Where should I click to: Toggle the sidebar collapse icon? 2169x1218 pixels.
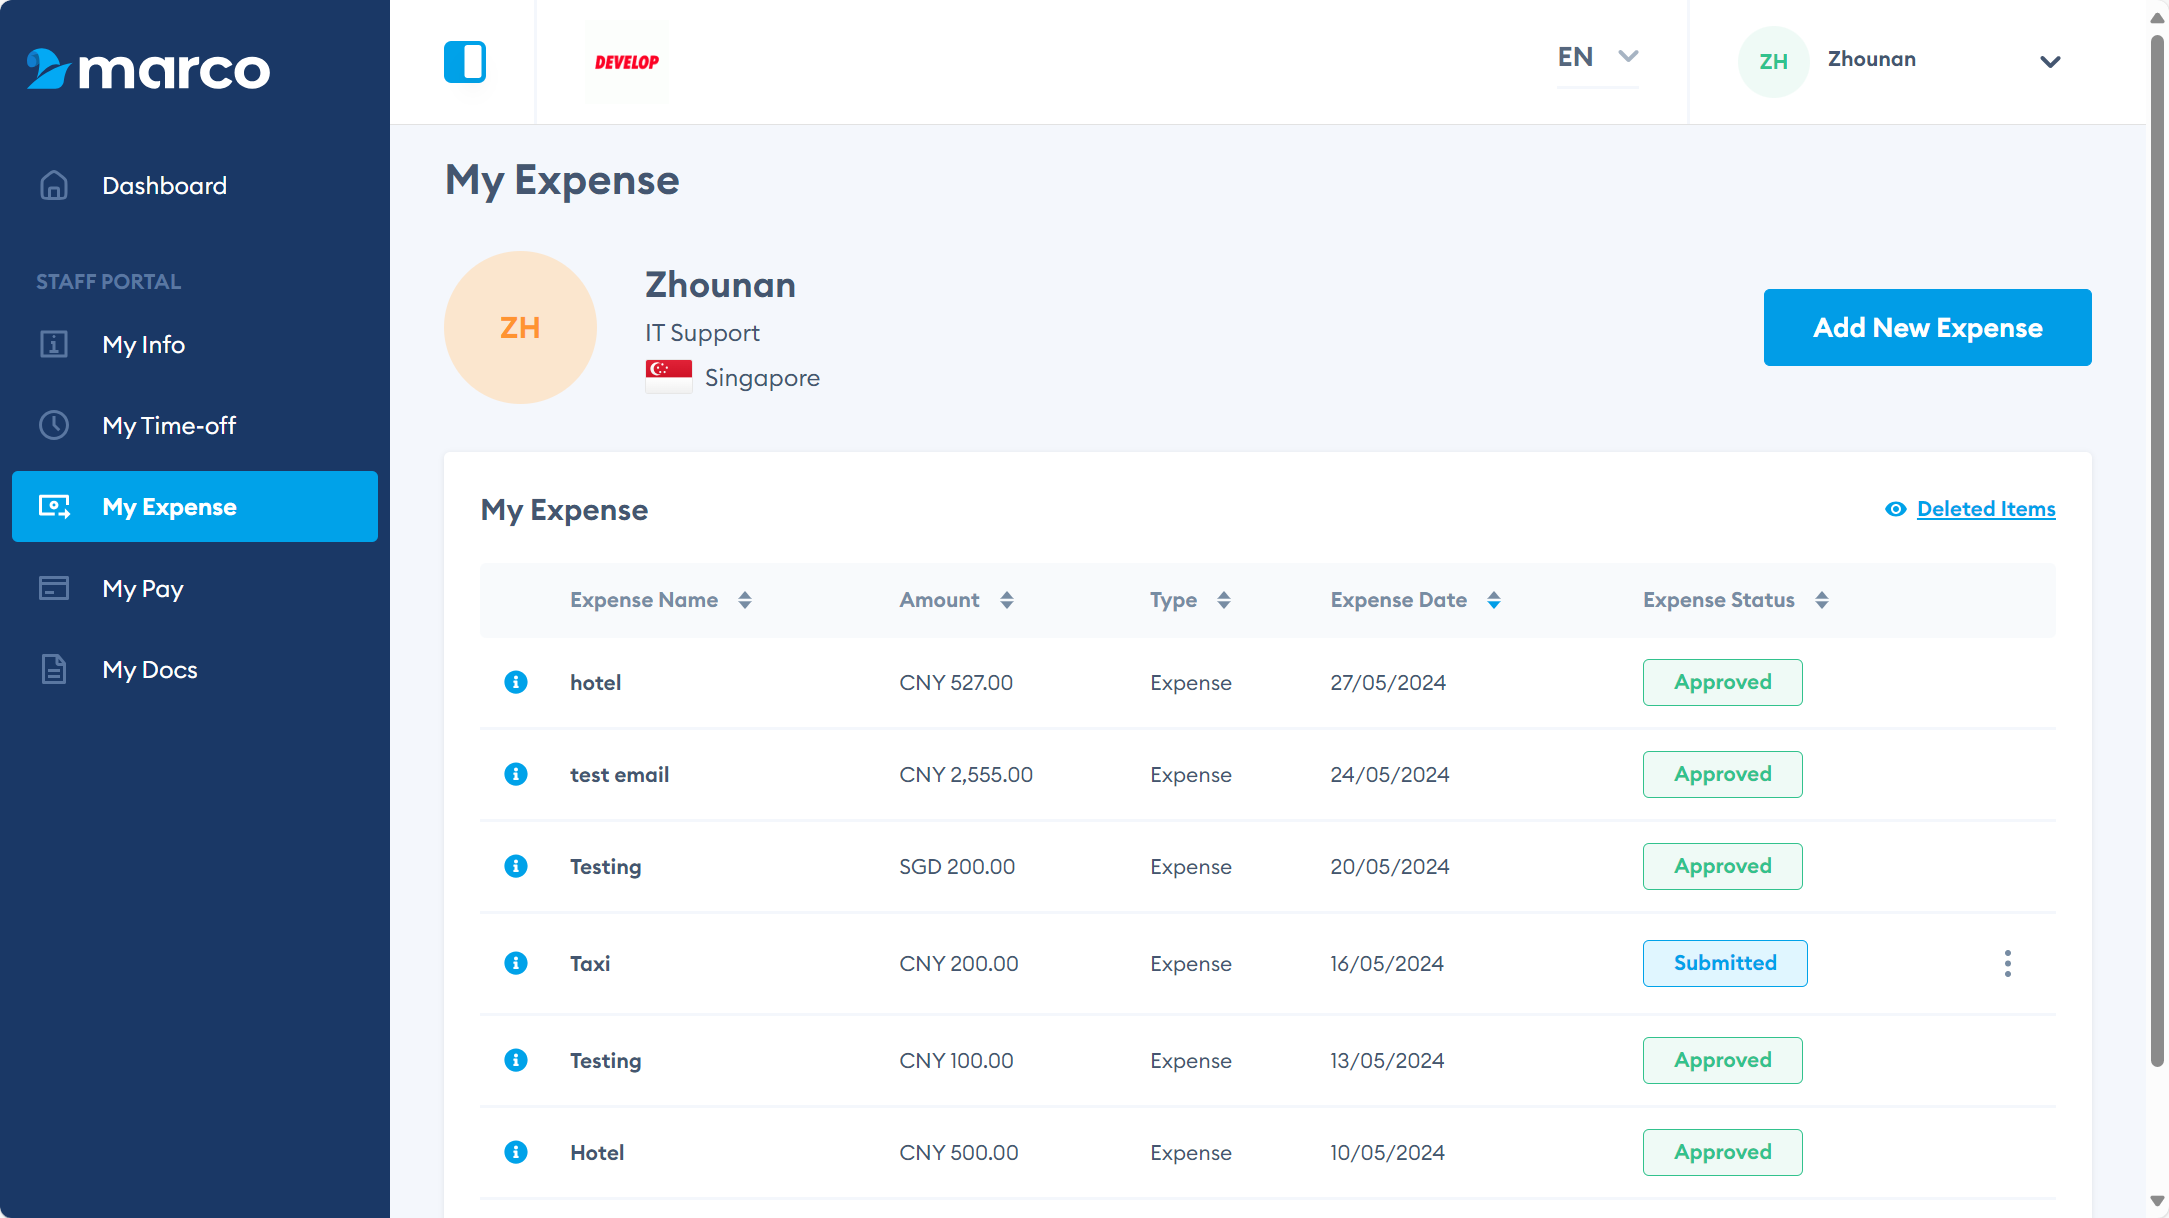point(465,62)
